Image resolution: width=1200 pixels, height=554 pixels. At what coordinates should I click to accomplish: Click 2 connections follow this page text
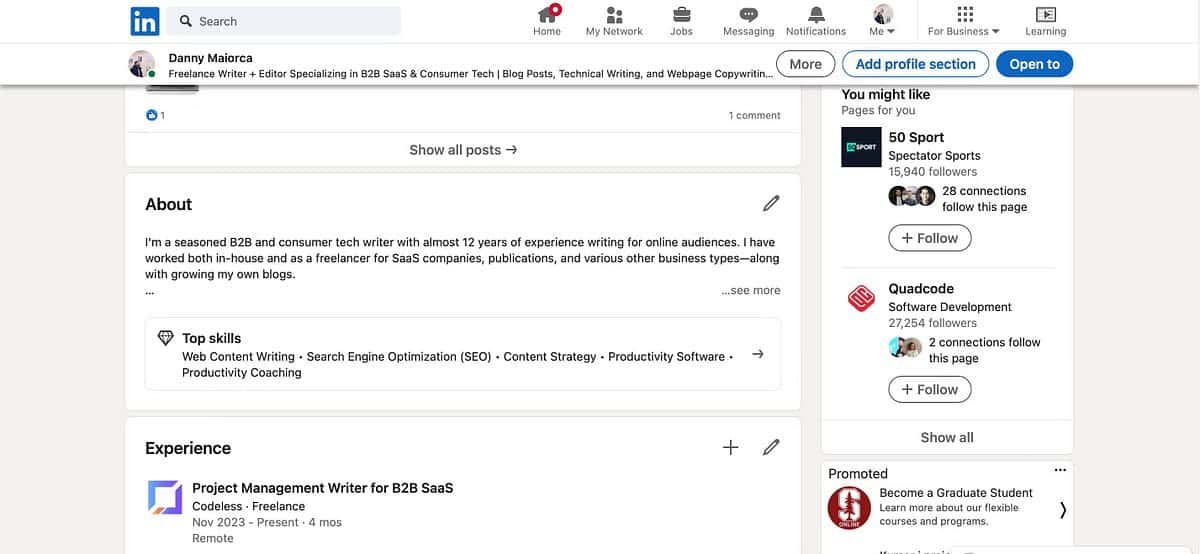984,350
